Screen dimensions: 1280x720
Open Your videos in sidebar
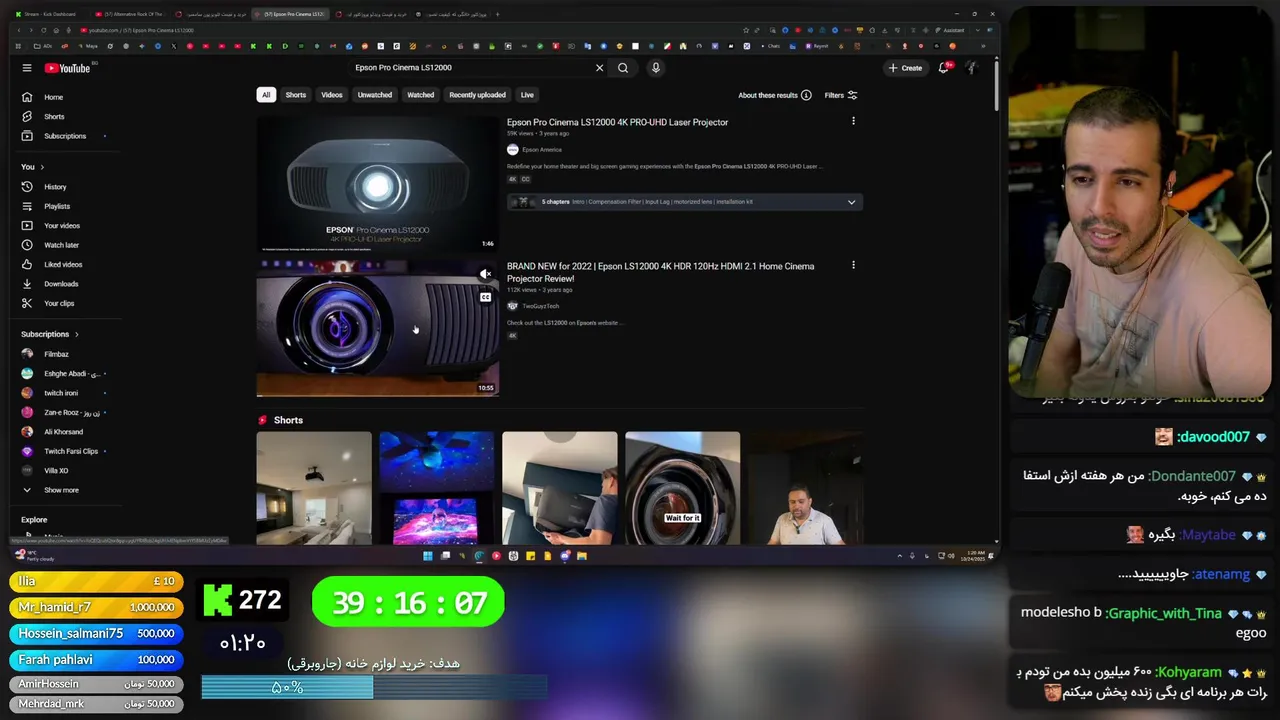pos(64,226)
